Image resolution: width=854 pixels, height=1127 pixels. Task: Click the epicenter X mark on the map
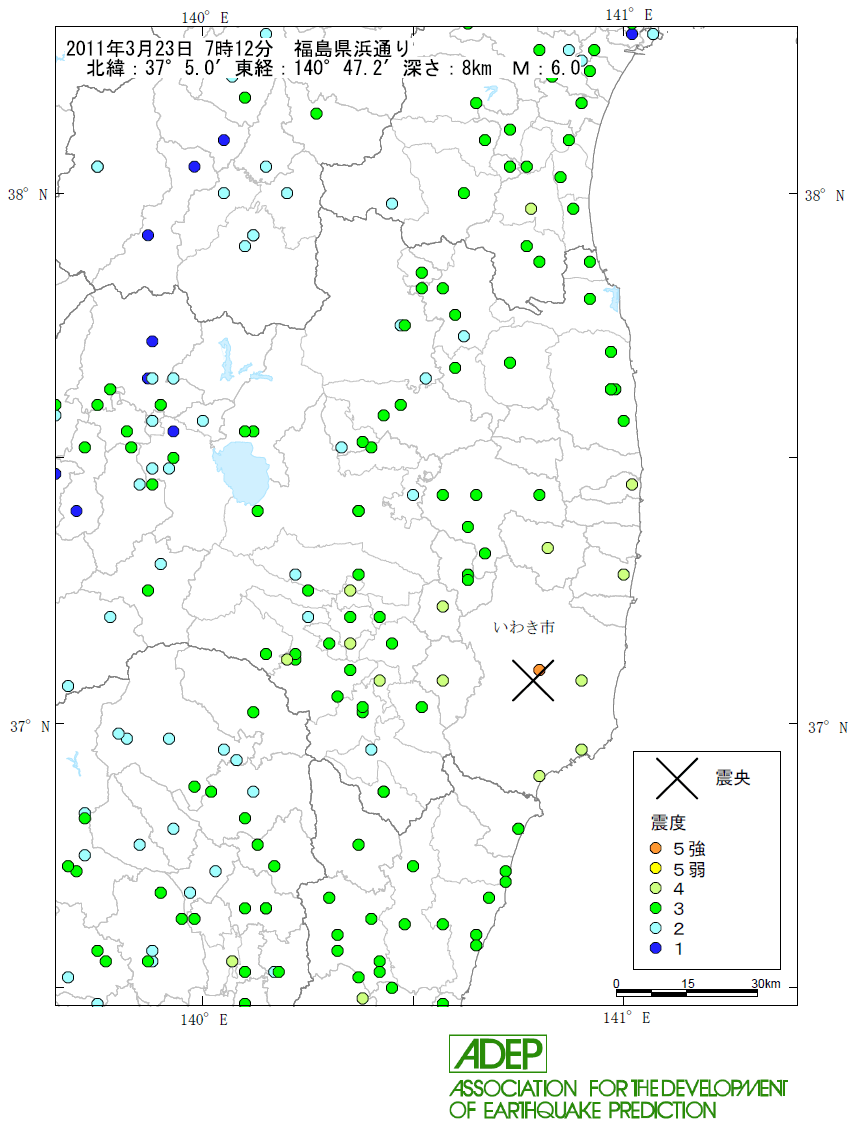coord(533,680)
